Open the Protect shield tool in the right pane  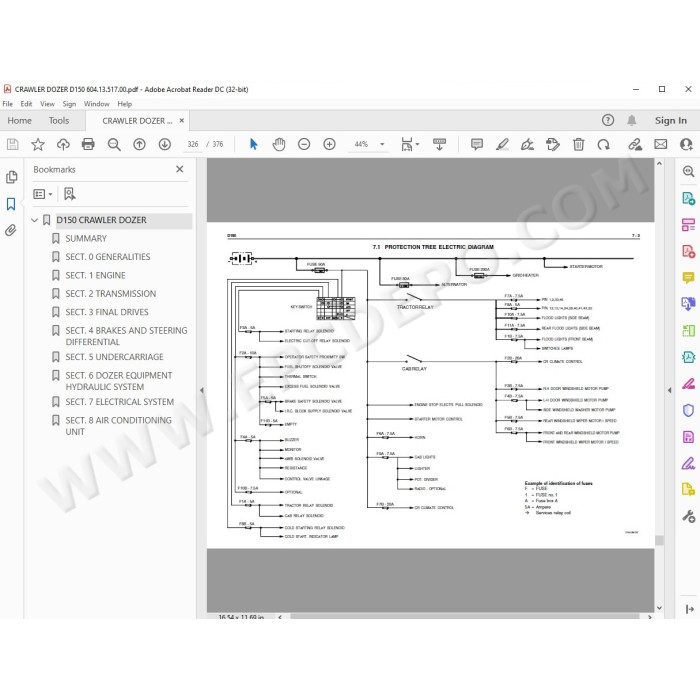point(688,410)
